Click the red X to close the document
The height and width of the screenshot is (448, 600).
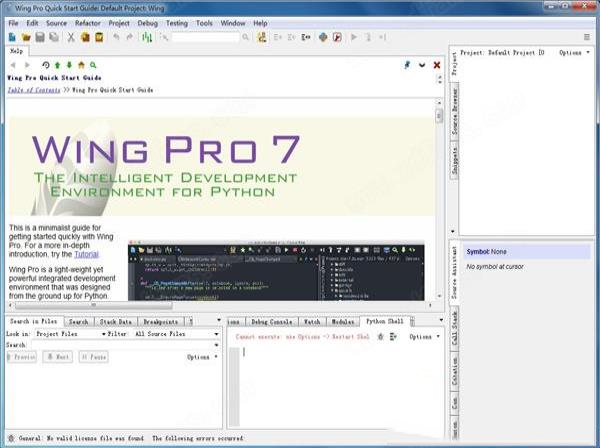pos(436,65)
